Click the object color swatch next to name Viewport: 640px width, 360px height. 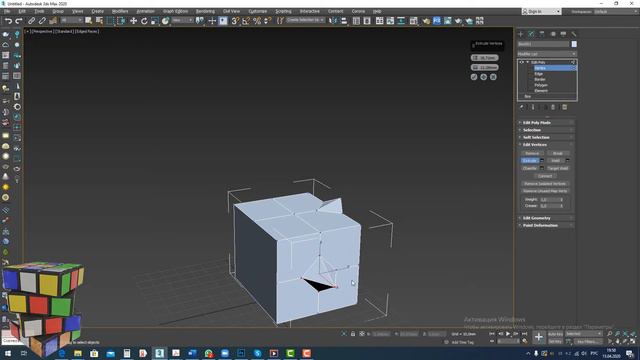[574, 44]
